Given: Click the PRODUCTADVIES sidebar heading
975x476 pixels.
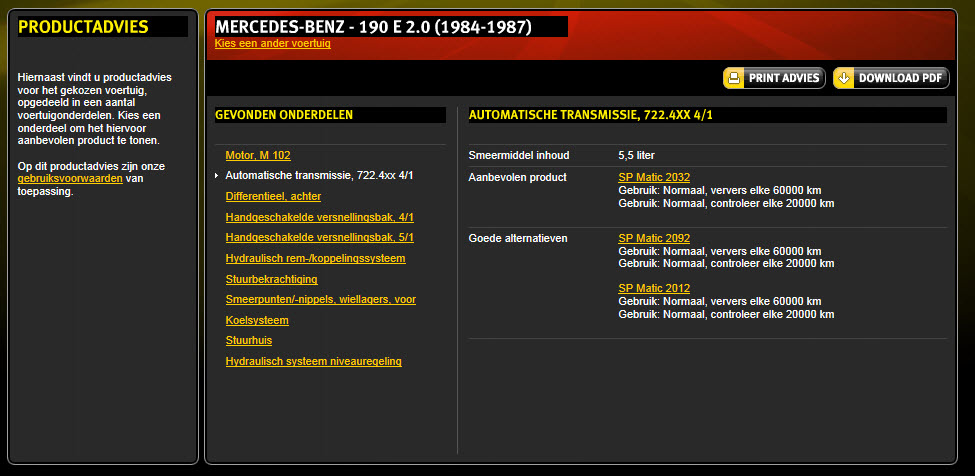Looking at the screenshot, I should pos(83,27).
